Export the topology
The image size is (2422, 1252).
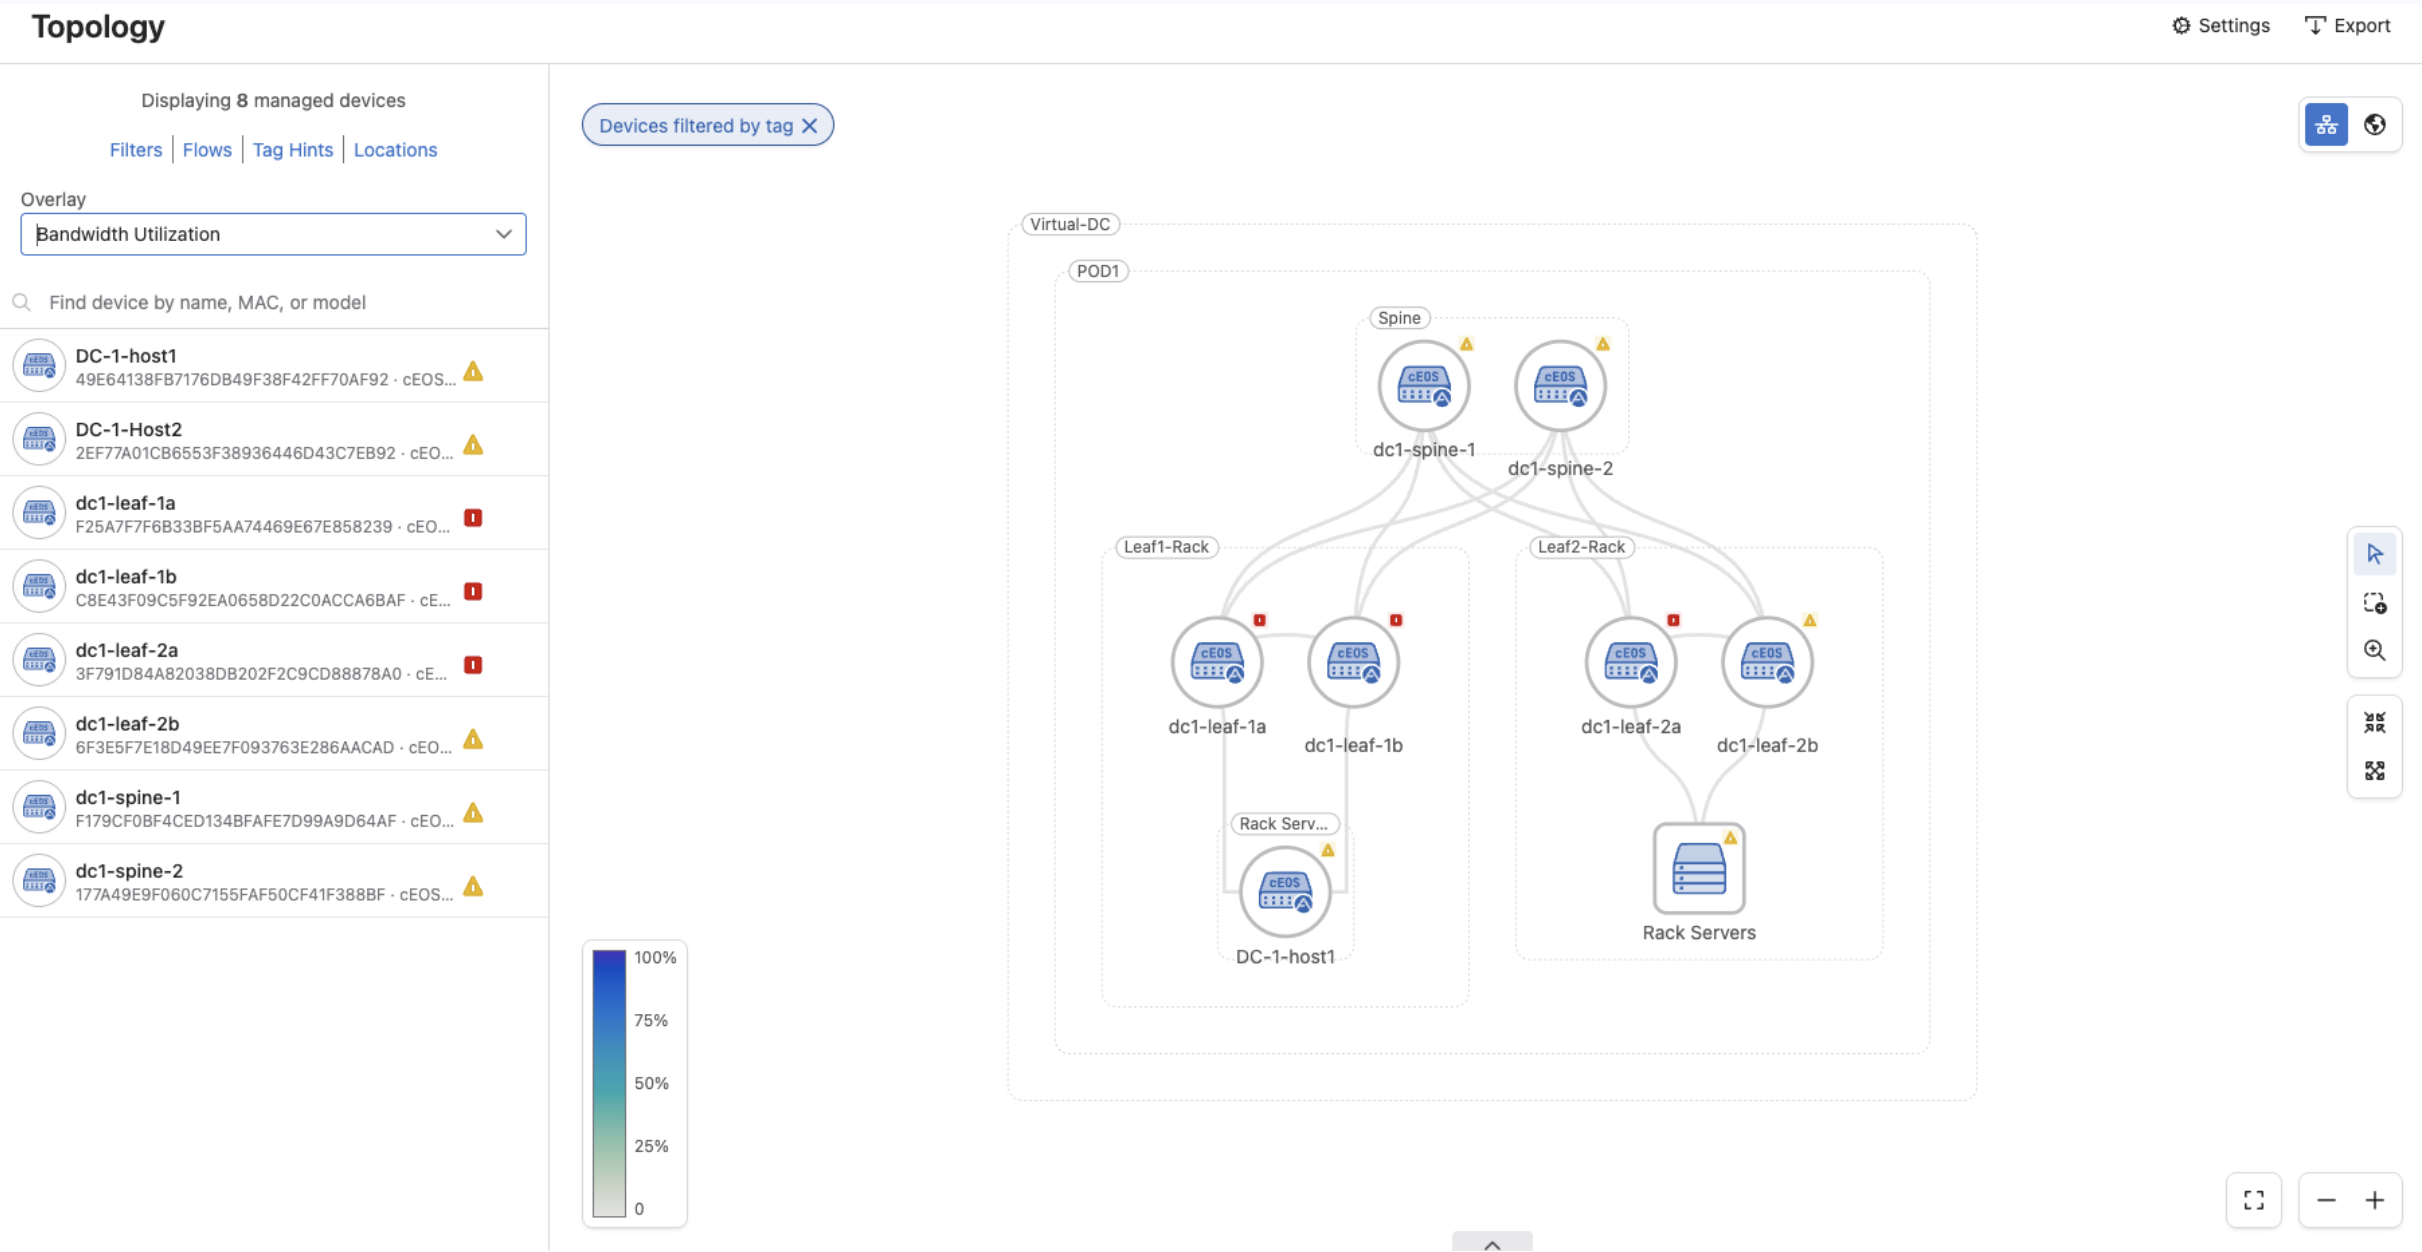(x=2347, y=26)
